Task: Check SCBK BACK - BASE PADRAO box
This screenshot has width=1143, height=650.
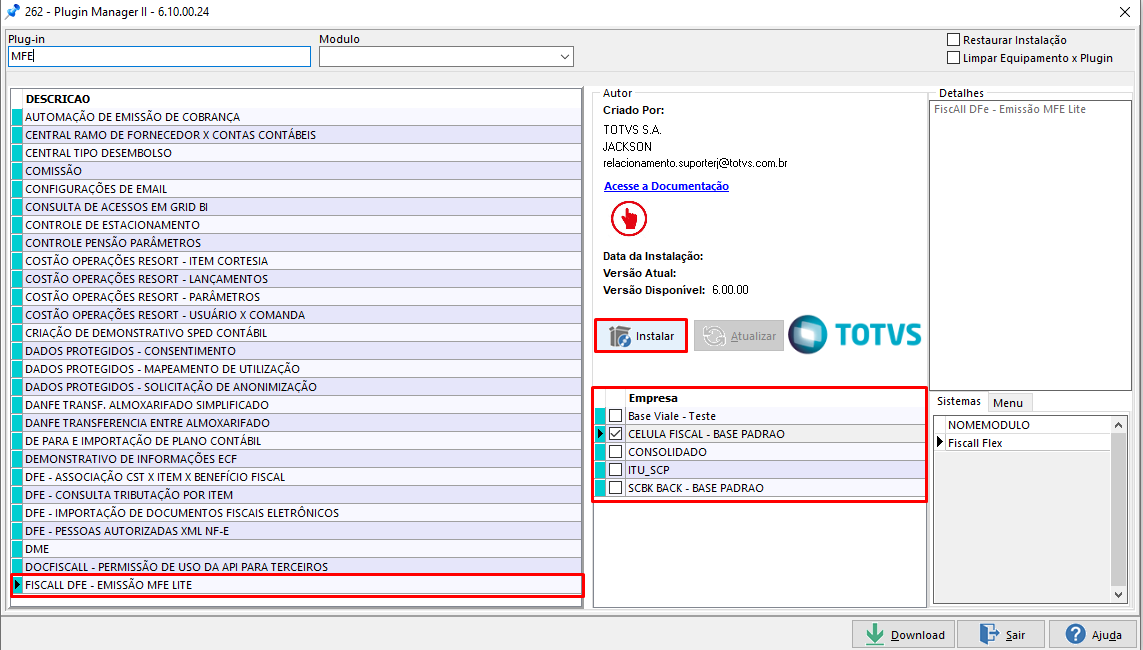Action: (x=616, y=488)
